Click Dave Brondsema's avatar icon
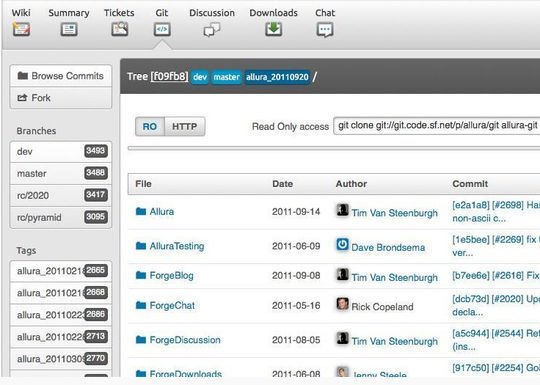 [342, 244]
